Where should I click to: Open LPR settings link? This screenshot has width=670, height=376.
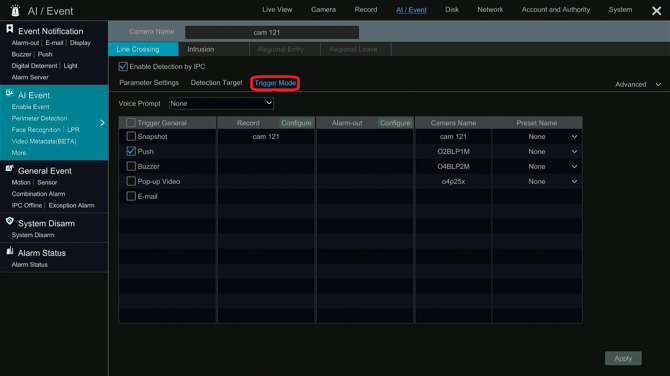pos(73,130)
